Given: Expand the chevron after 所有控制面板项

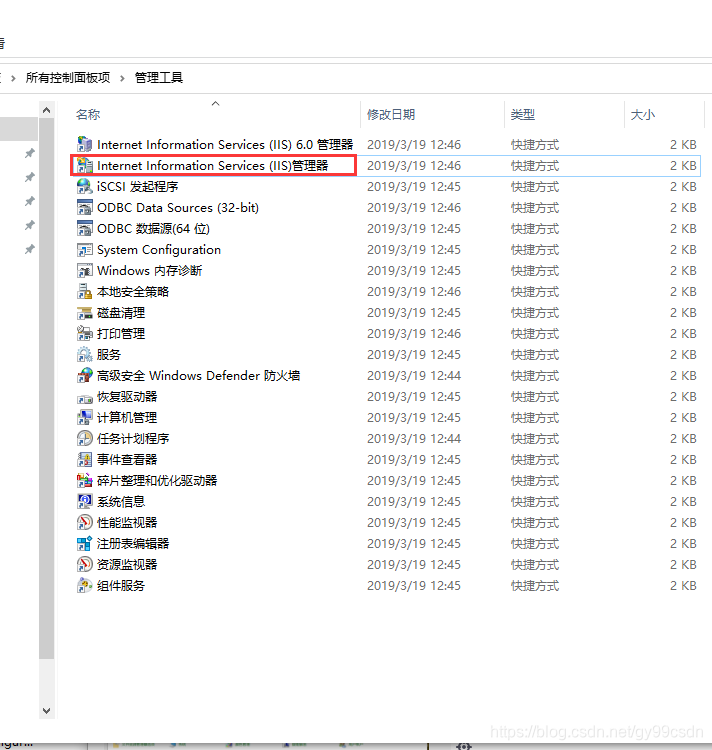Looking at the screenshot, I should [x=122, y=78].
